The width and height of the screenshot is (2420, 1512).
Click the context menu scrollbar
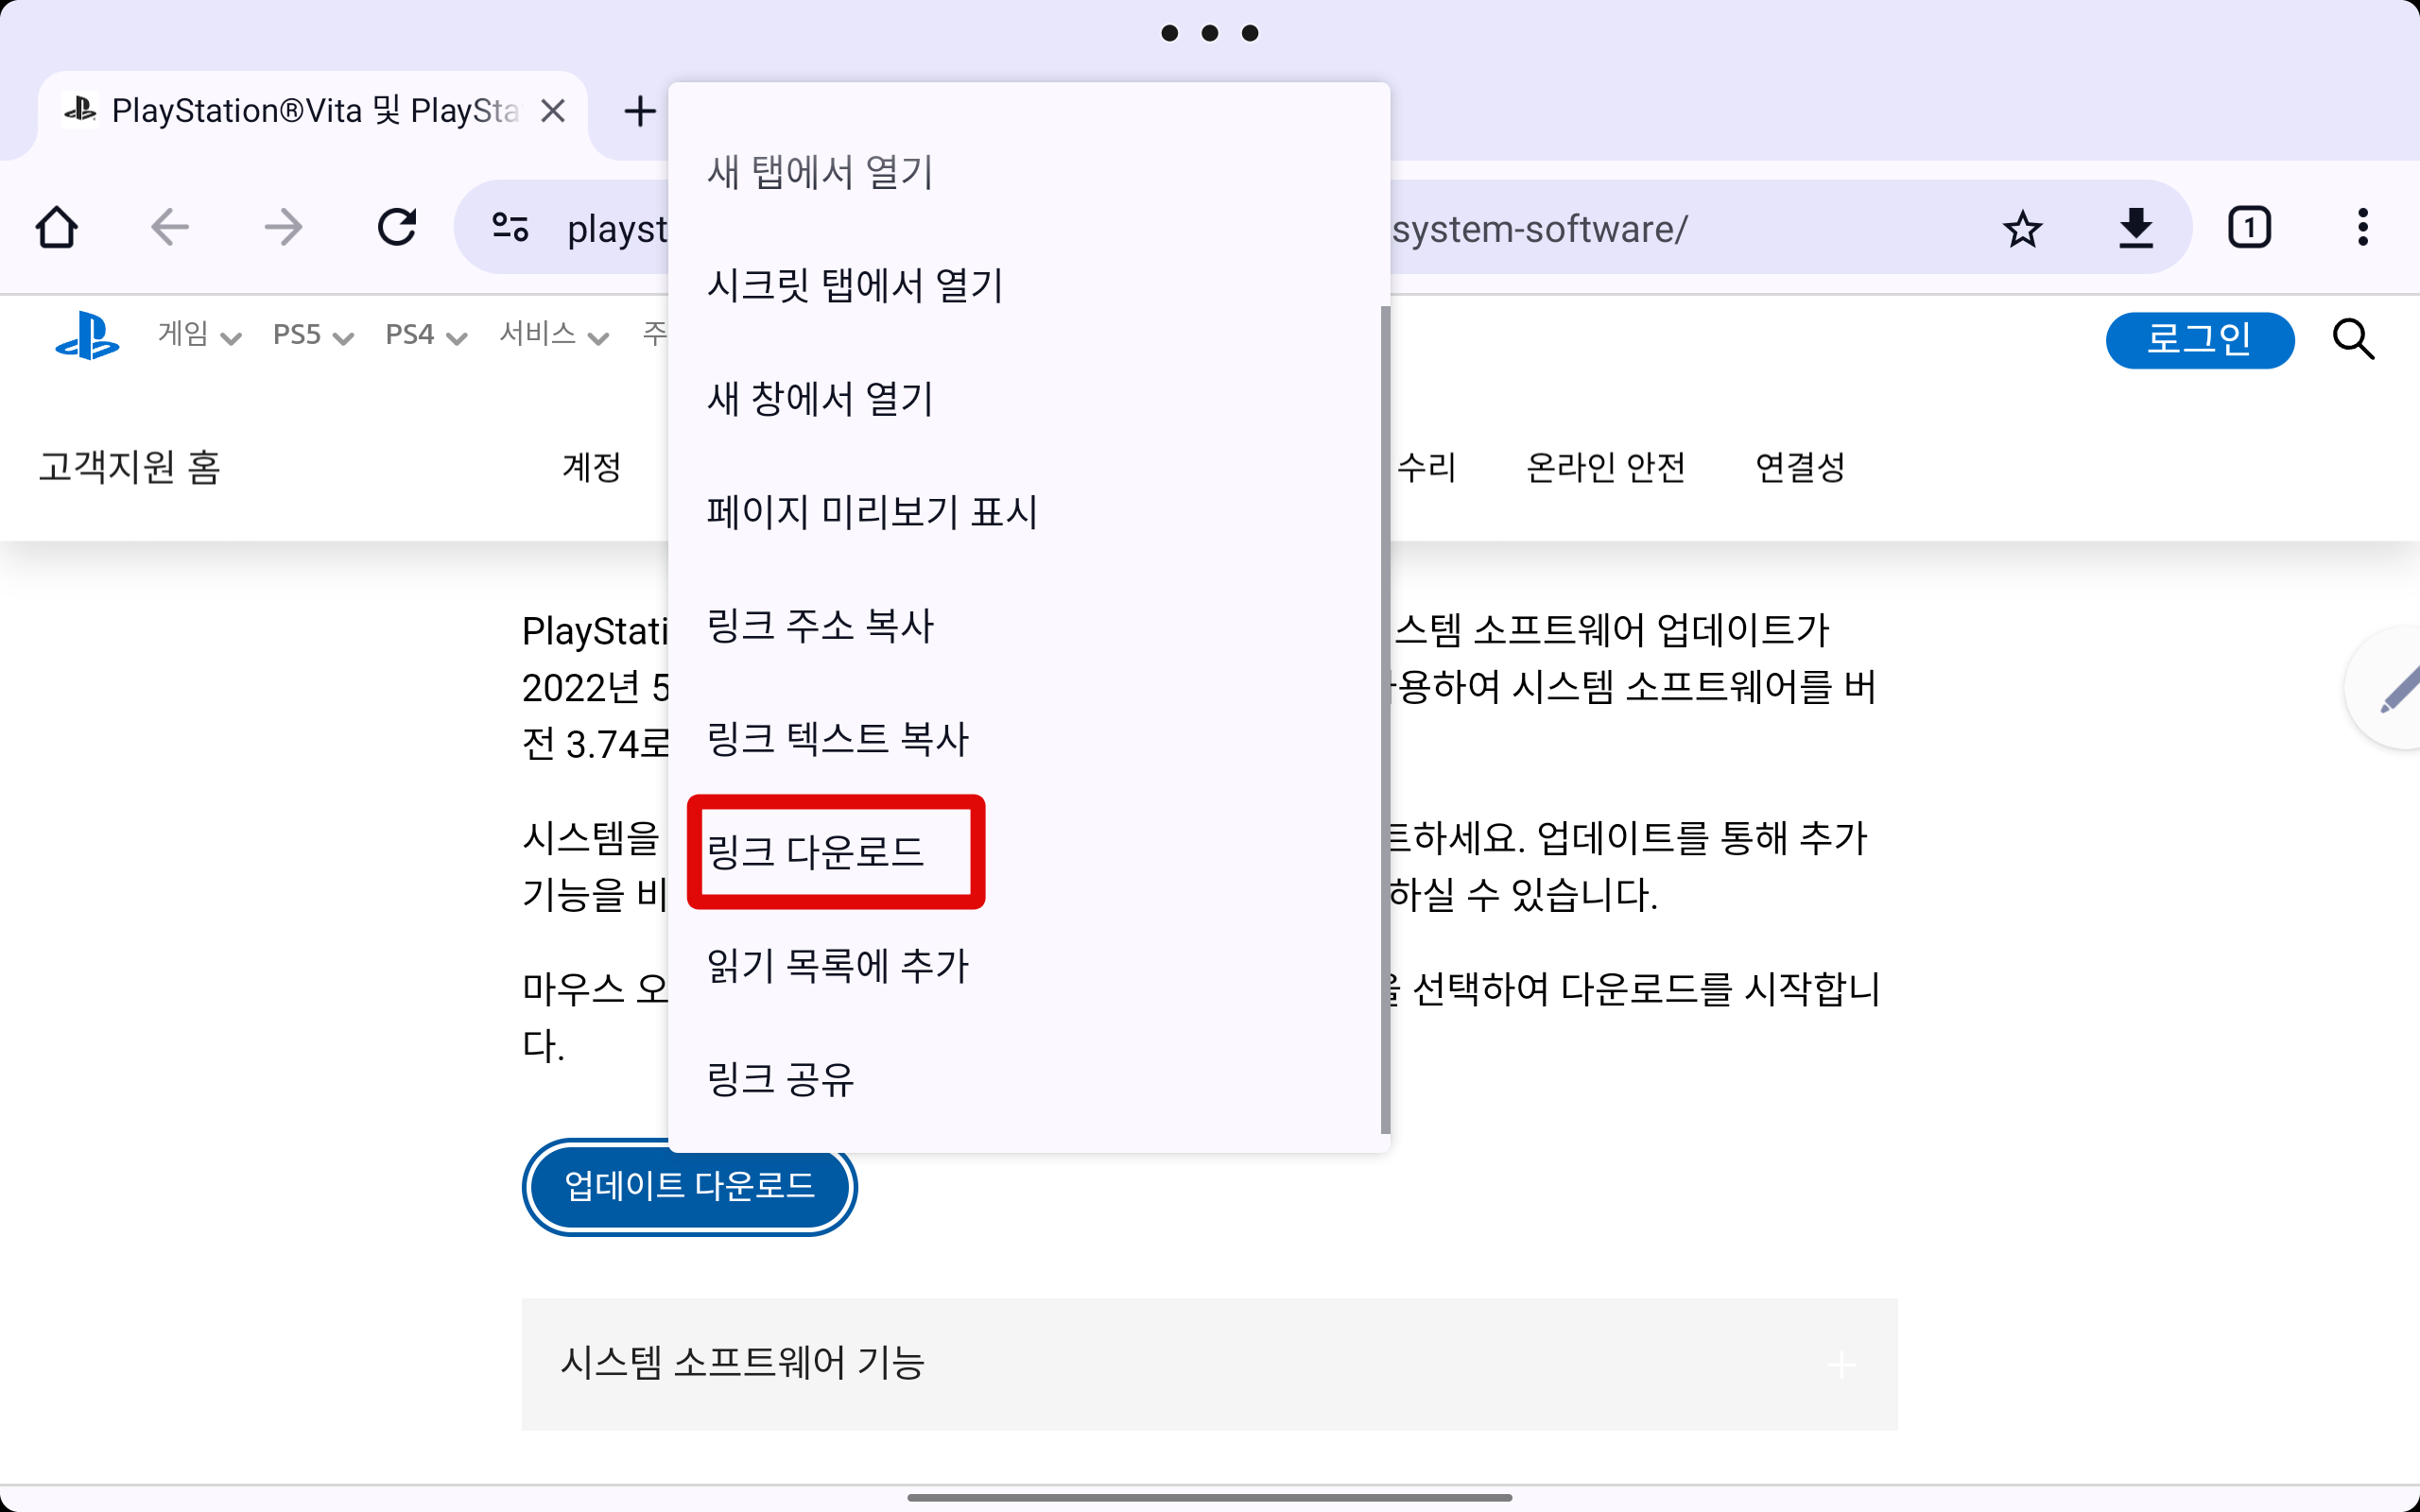1385,720
